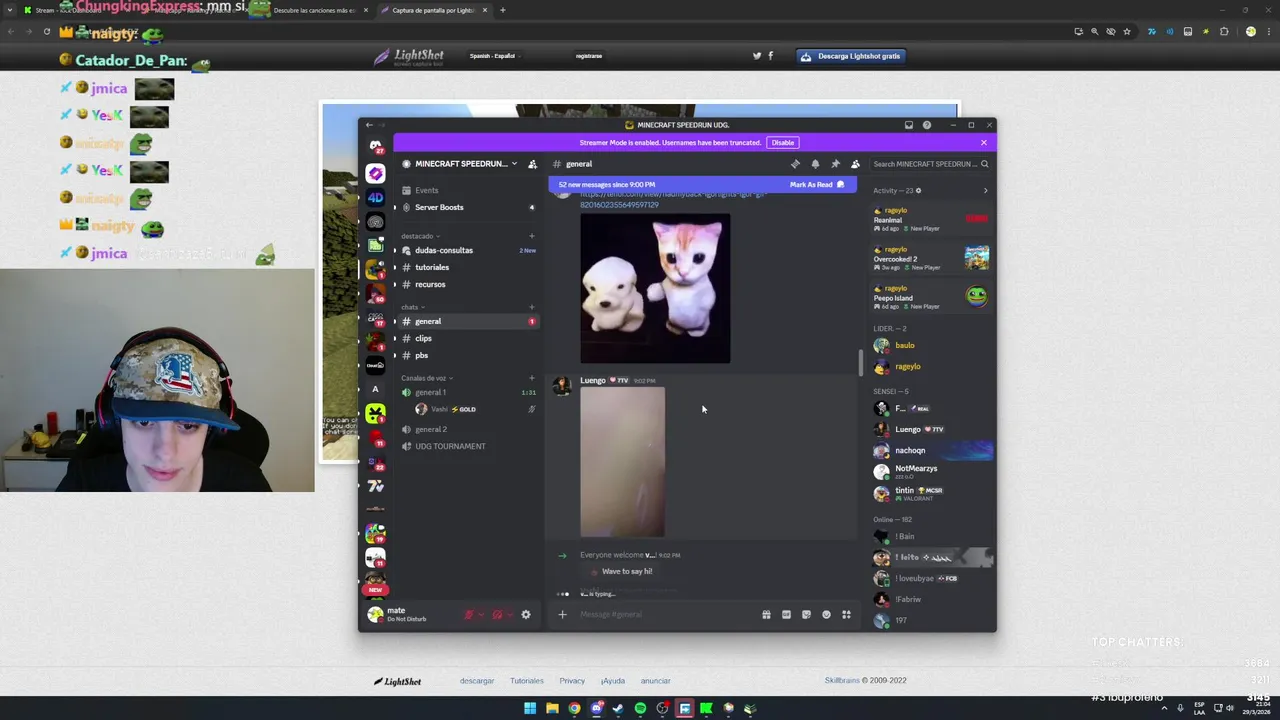The image size is (1280, 720).
Task: Open UDG TOURNAMENT channel
Action: [x=468, y=446]
